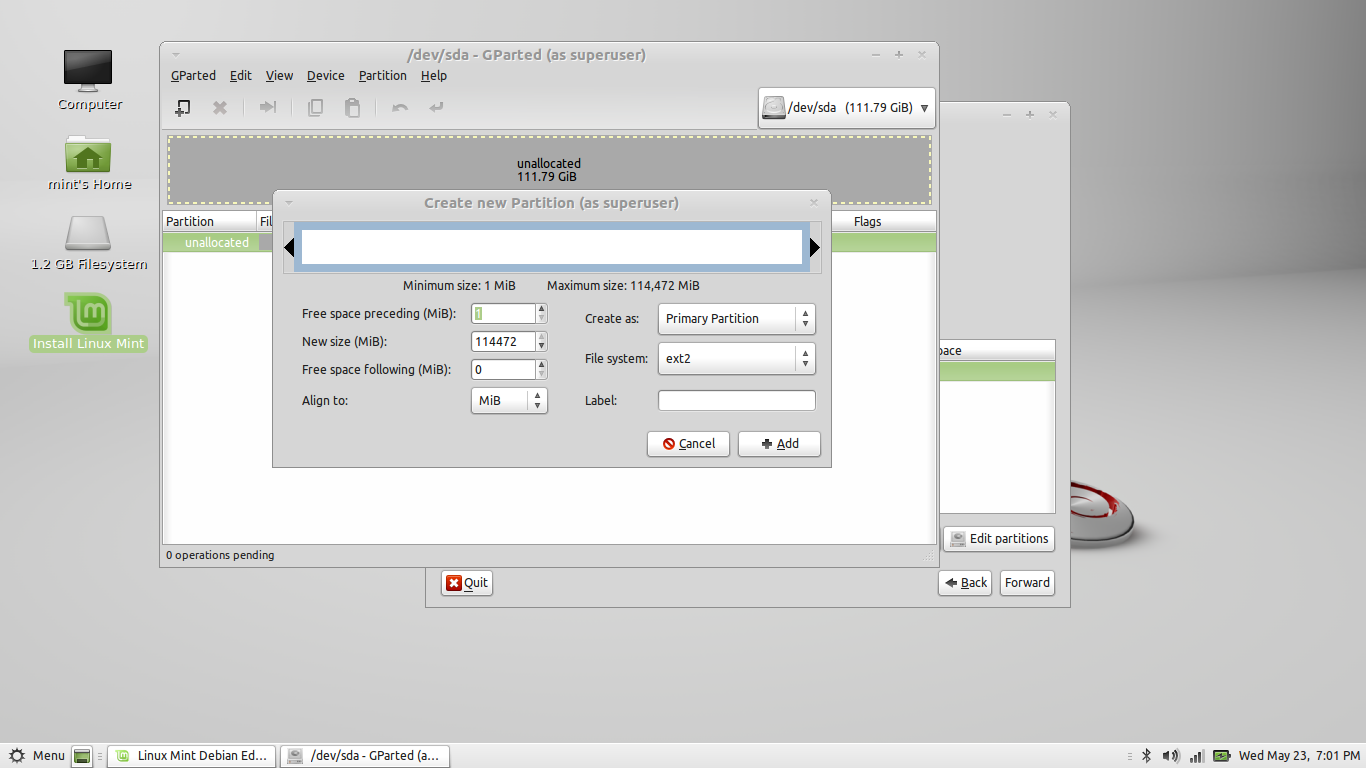Click the Partition column header
This screenshot has height=768, width=1366.
pos(209,221)
